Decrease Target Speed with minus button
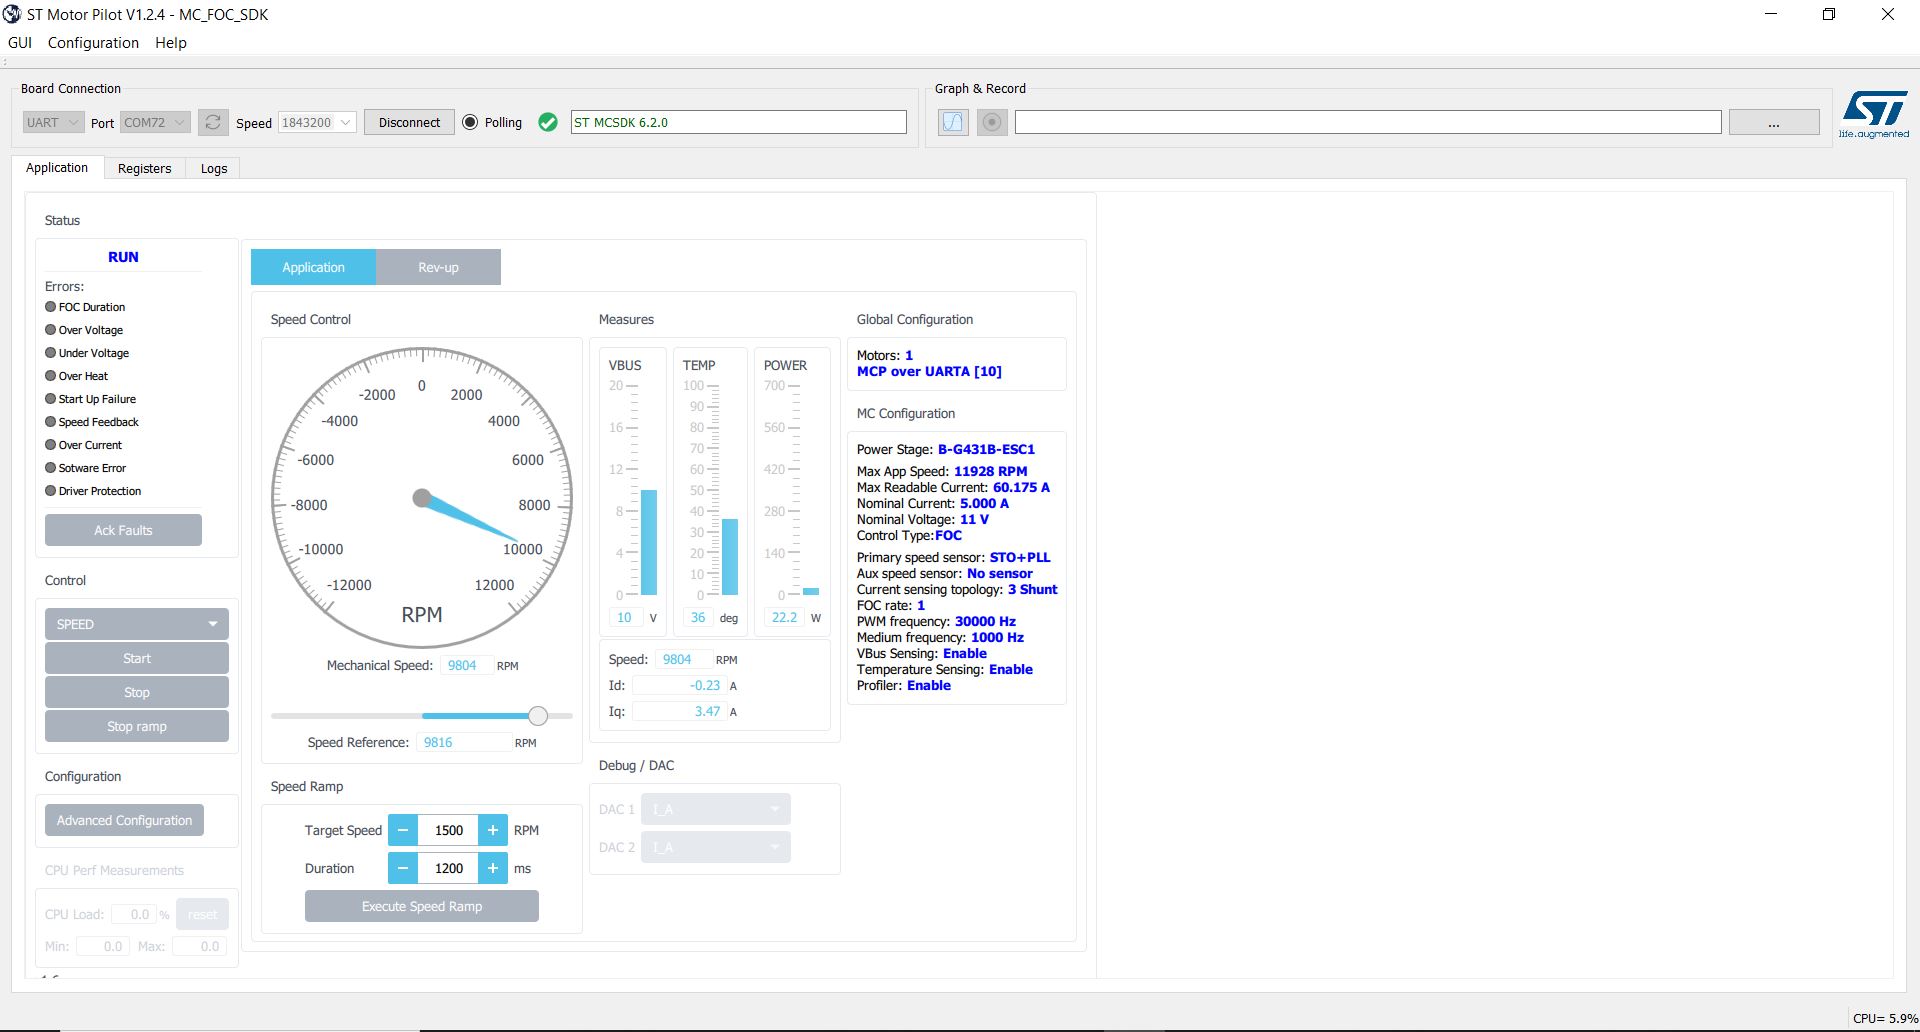1920x1032 pixels. (x=402, y=830)
